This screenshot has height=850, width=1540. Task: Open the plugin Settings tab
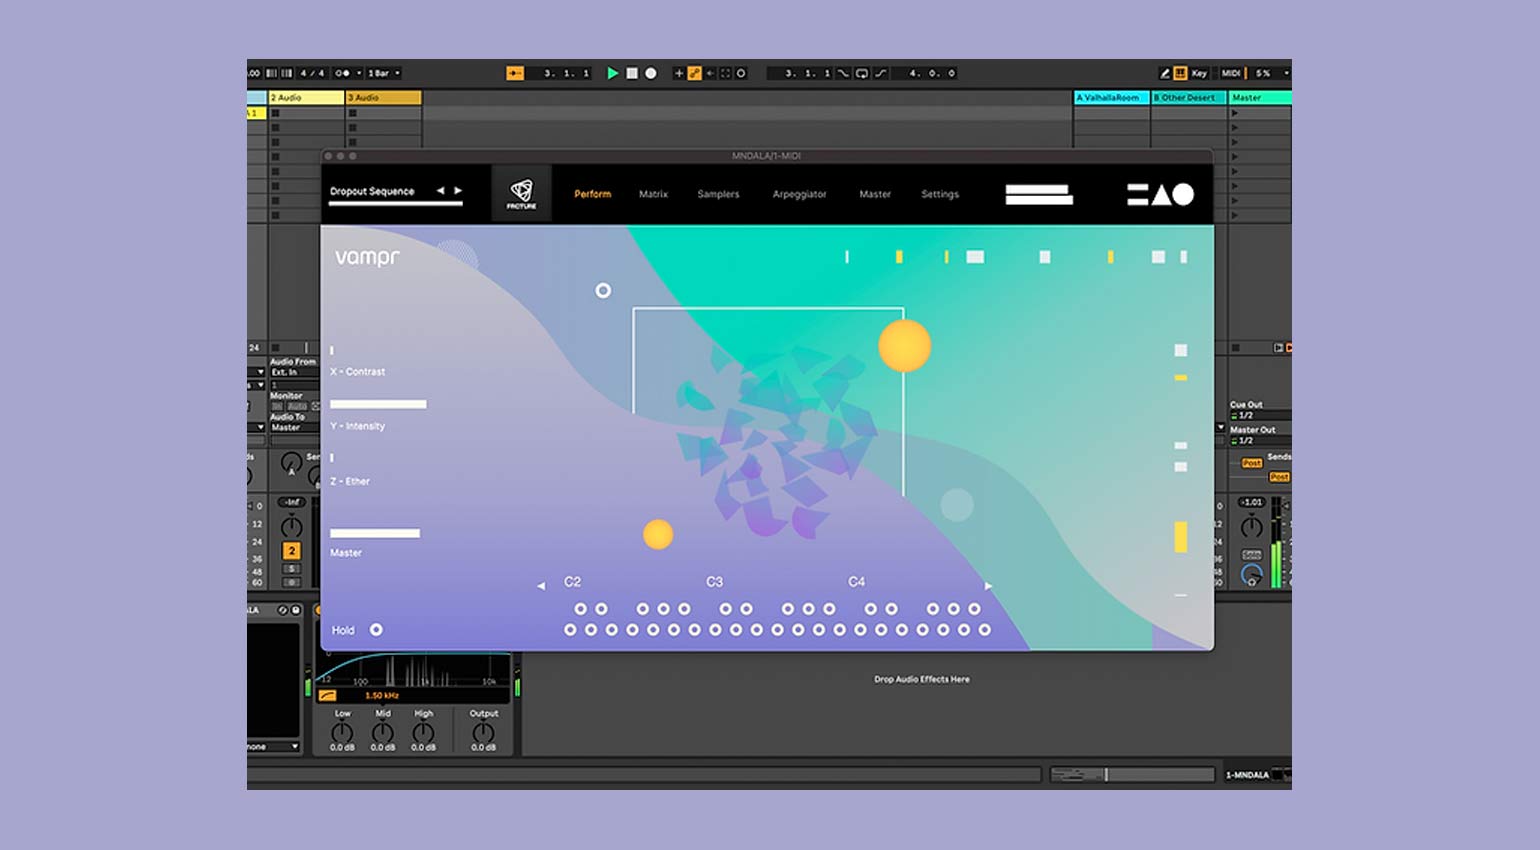point(940,194)
